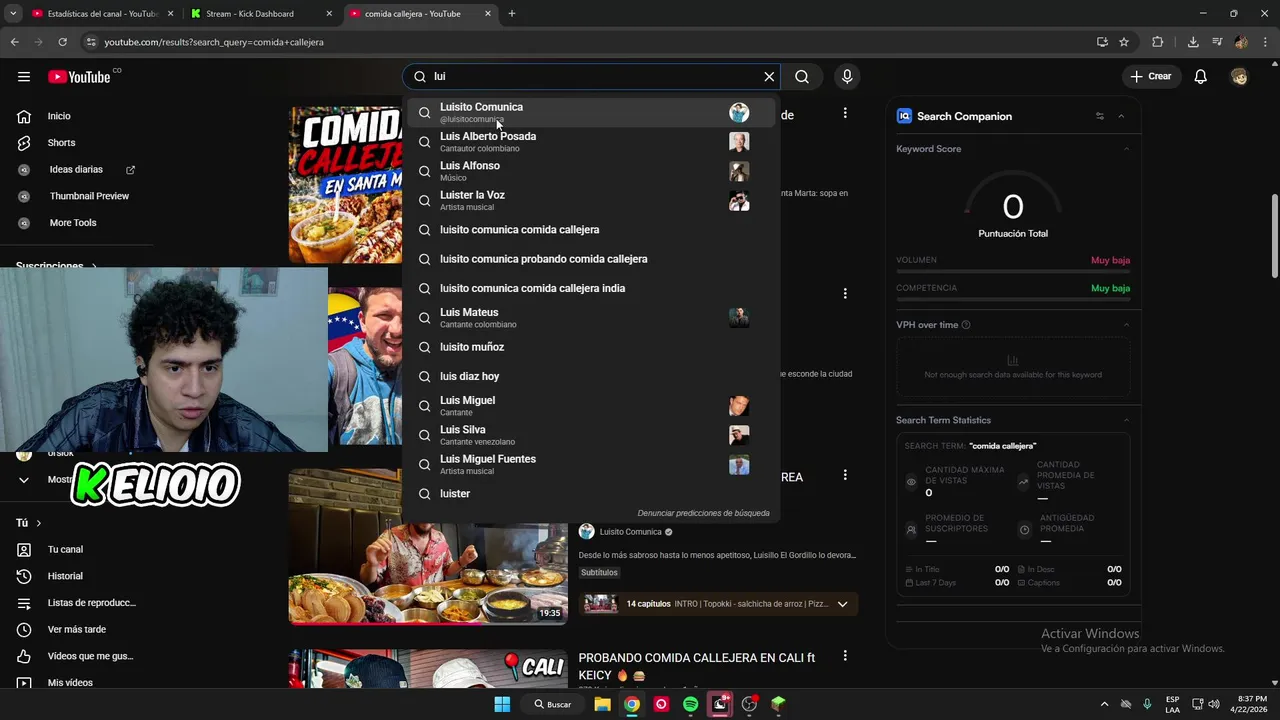Open the Windows Start menu
The height and width of the screenshot is (720, 1280).
tap(502, 704)
